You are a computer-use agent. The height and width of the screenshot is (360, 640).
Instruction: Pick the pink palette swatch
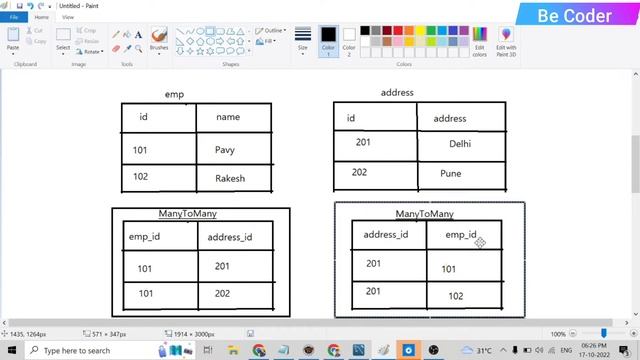click(398, 41)
